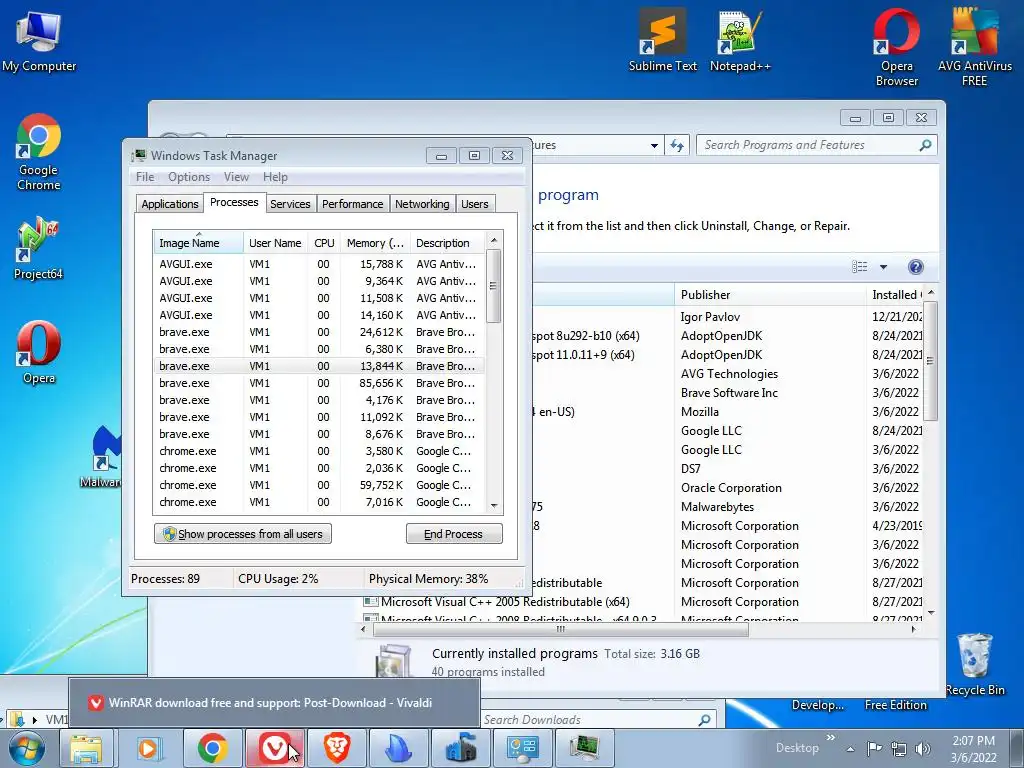This screenshot has height=768, width=1024.
Task: Click search magnifier in Programs and Features
Action: point(925,145)
